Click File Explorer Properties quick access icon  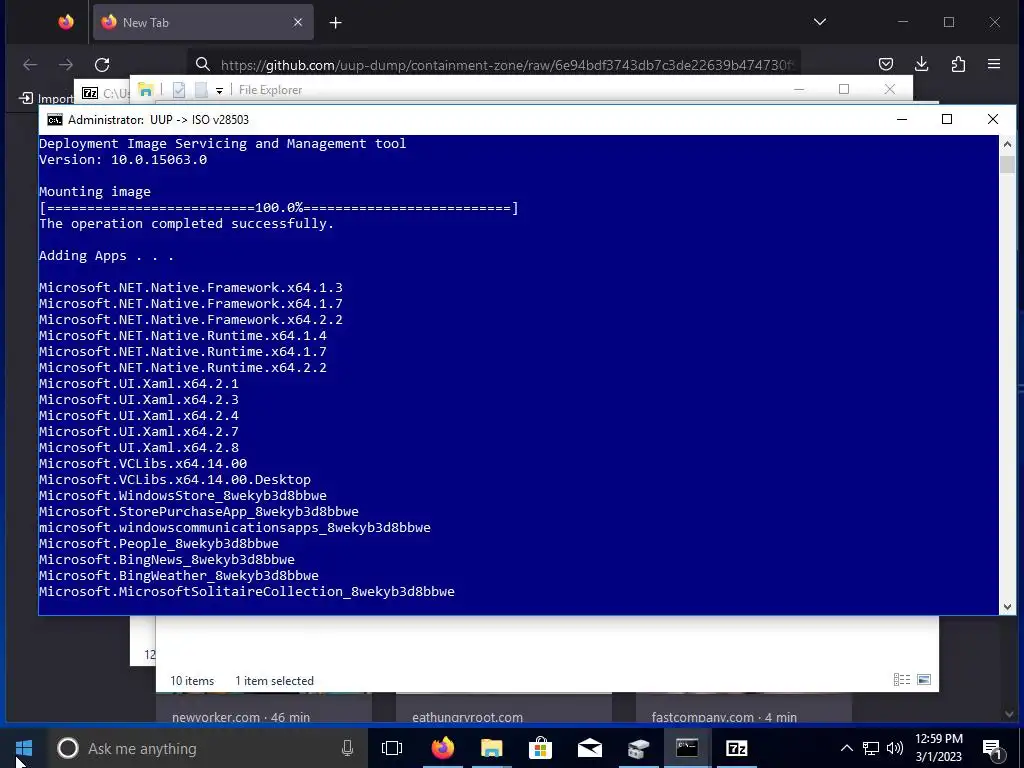179,90
